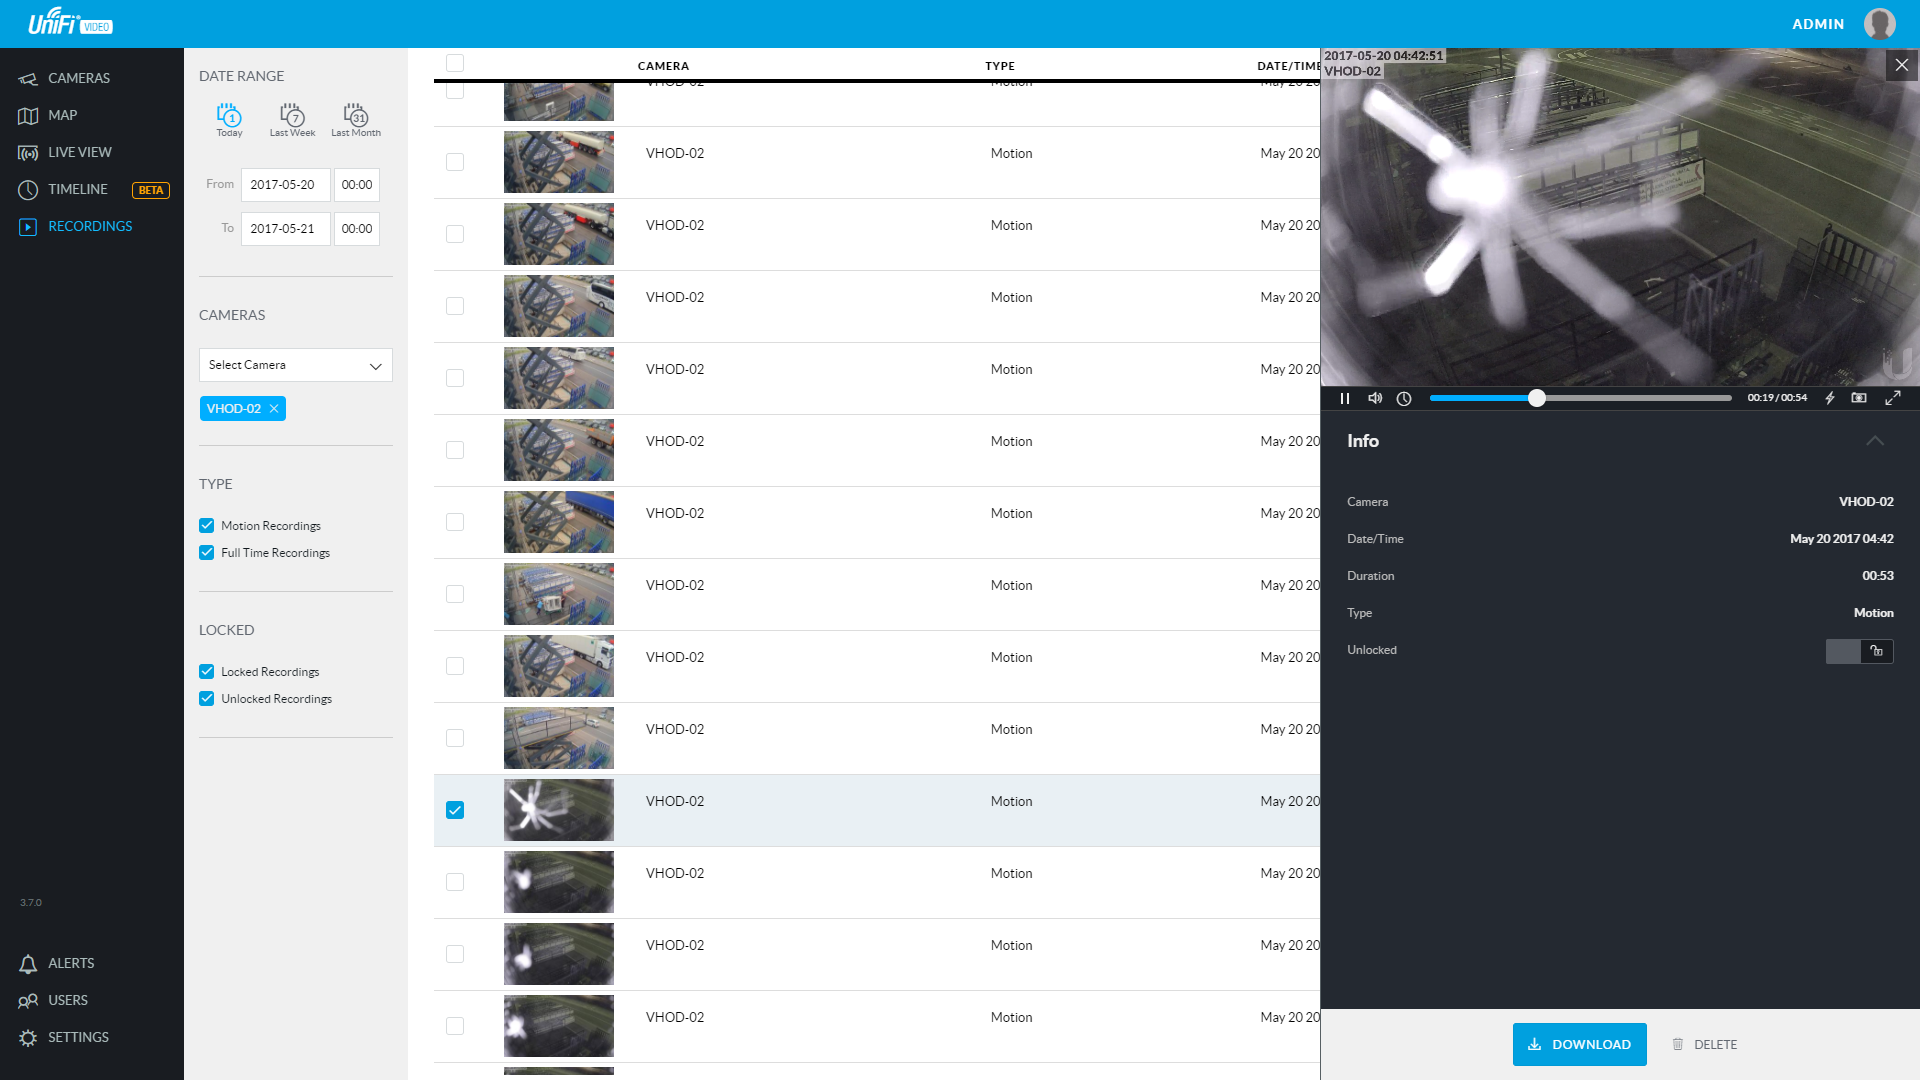Click the 00:19 / 00:54 playback time
Screen dimensions: 1920x1080
click(1777, 398)
